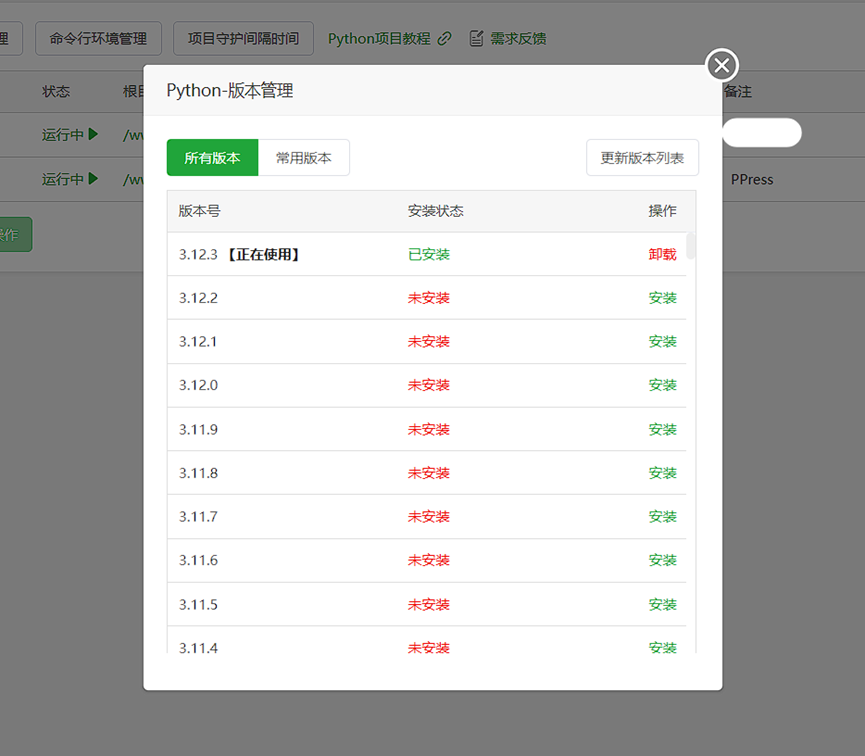865x756 pixels.
Task: Click version number 3.12.1 cell
Action: (x=198, y=342)
